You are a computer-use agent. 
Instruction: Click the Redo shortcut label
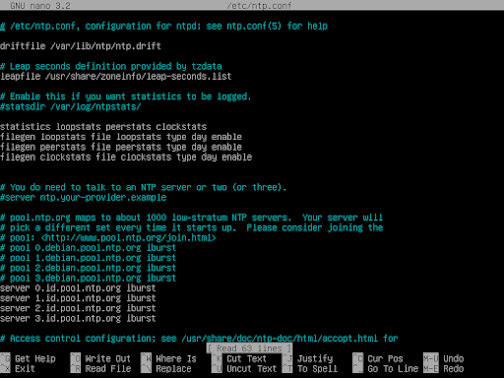coord(453,369)
